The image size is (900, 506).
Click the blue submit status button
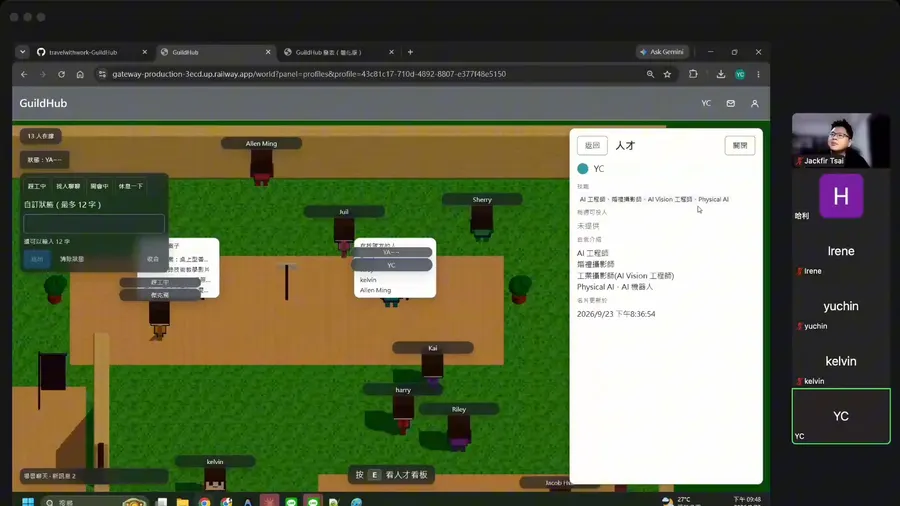(37, 259)
